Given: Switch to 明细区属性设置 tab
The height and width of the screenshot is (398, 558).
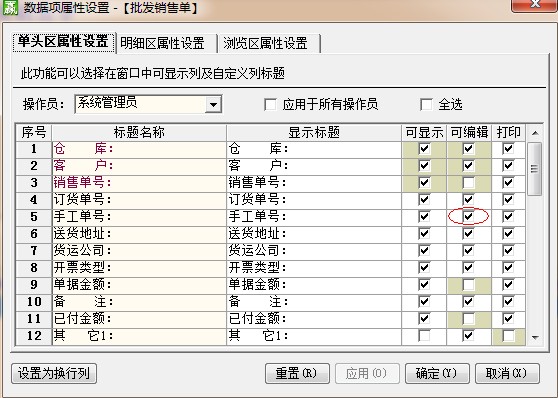Looking at the screenshot, I should [x=162, y=44].
